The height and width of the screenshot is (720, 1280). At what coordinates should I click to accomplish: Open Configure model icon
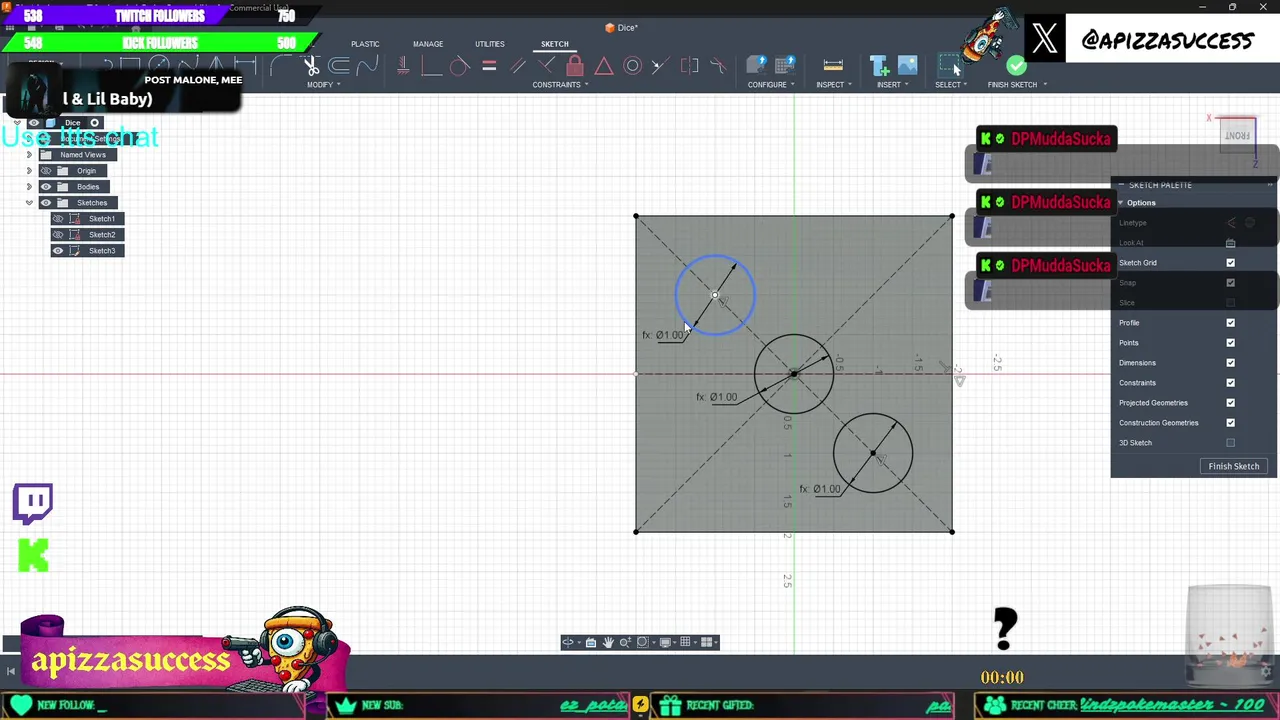pos(756,66)
